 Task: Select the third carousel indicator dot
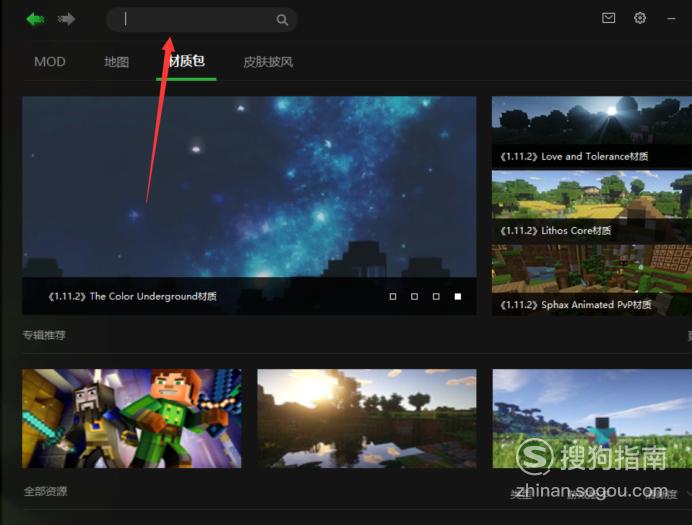tap(436, 296)
